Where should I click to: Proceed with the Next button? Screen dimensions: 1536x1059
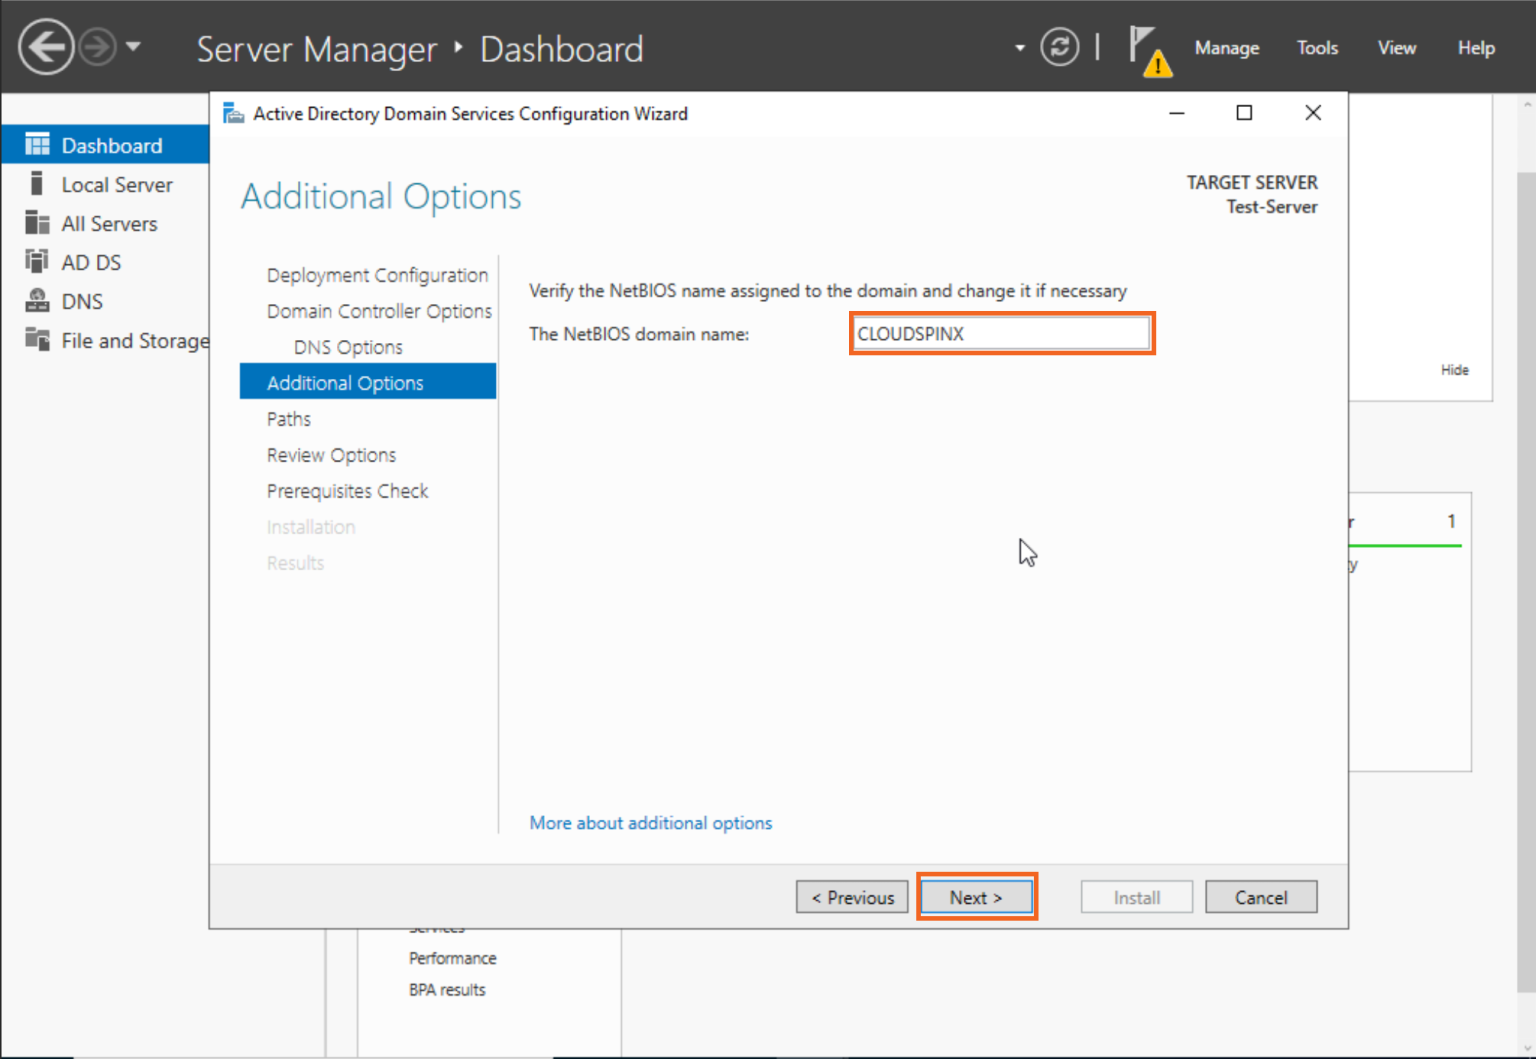[976, 897]
